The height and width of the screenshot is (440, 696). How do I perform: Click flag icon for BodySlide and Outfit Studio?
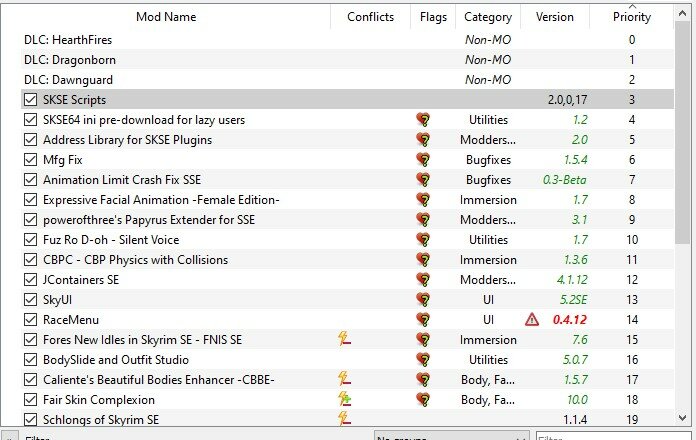click(x=424, y=360)
